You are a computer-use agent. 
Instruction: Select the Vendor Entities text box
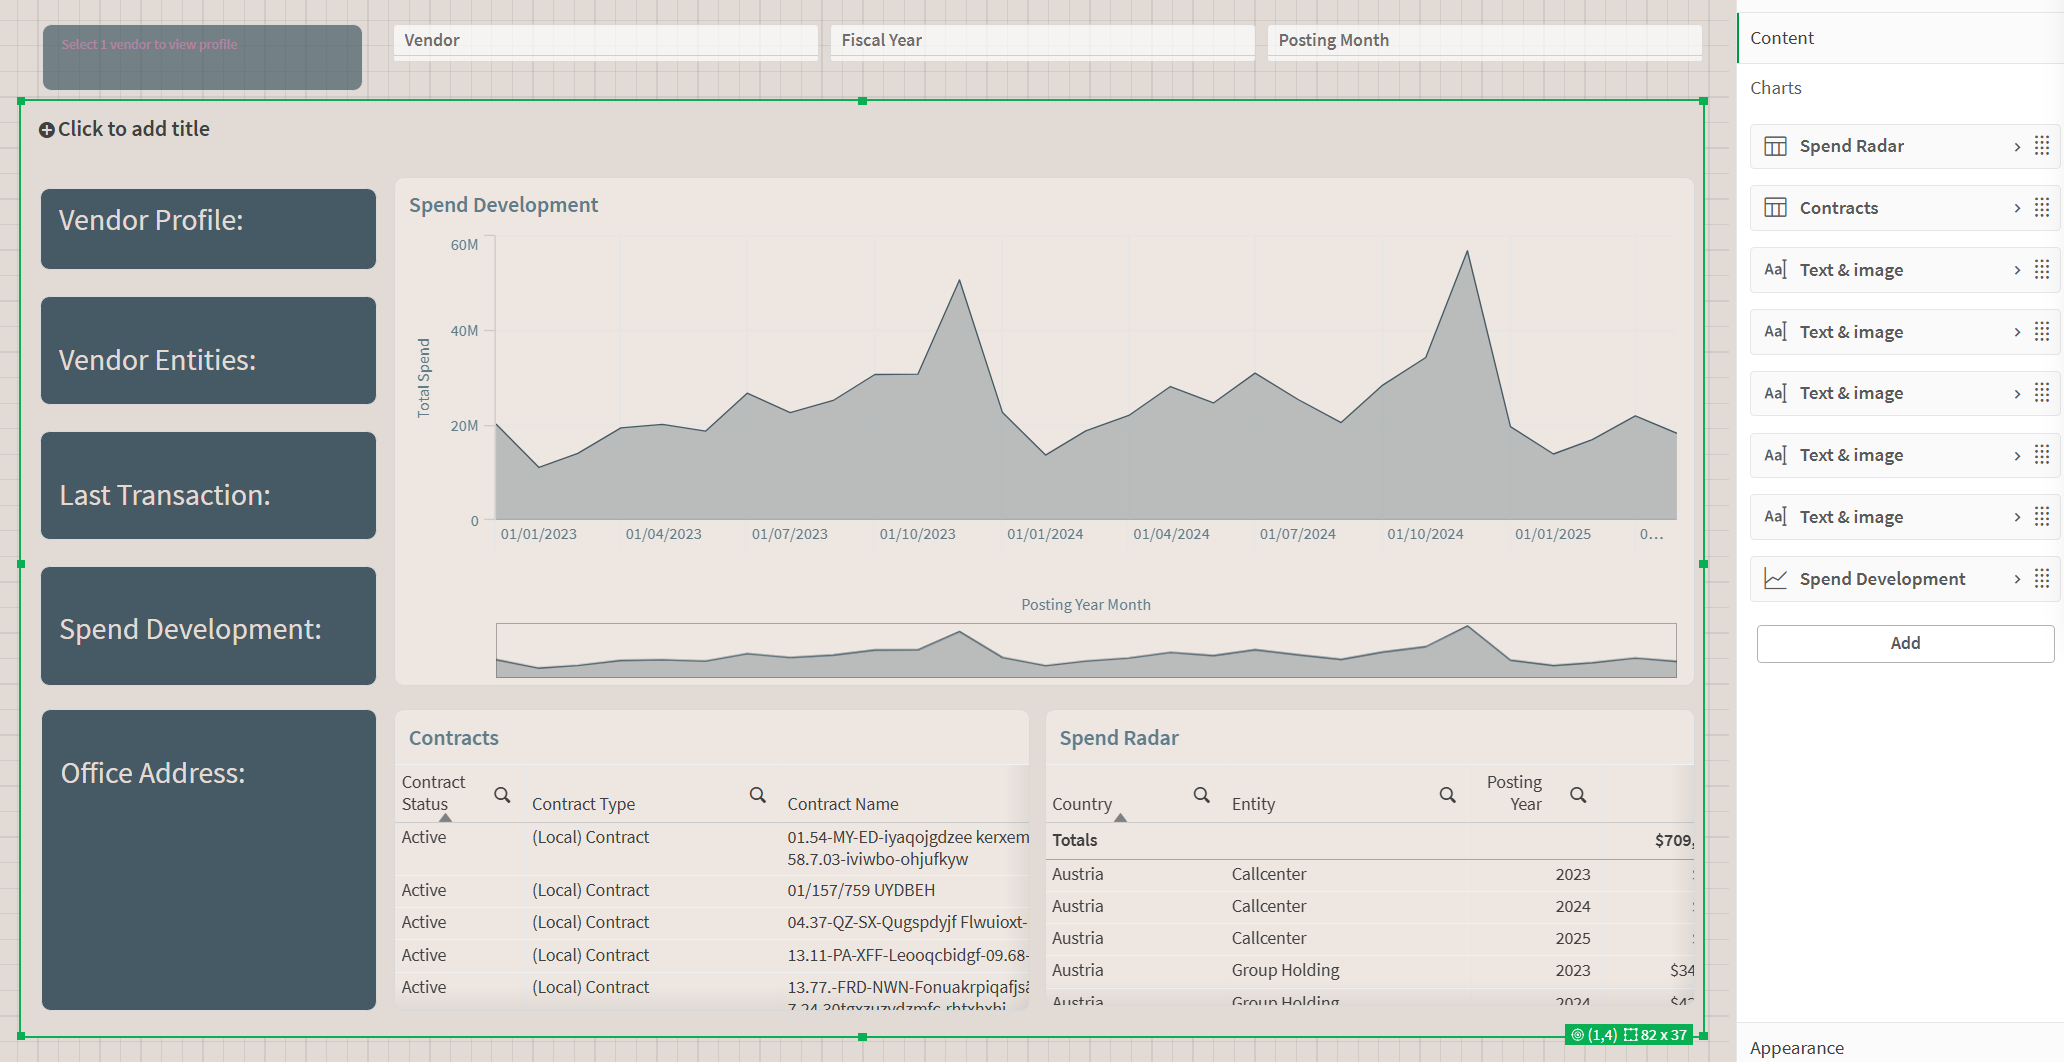208,351
